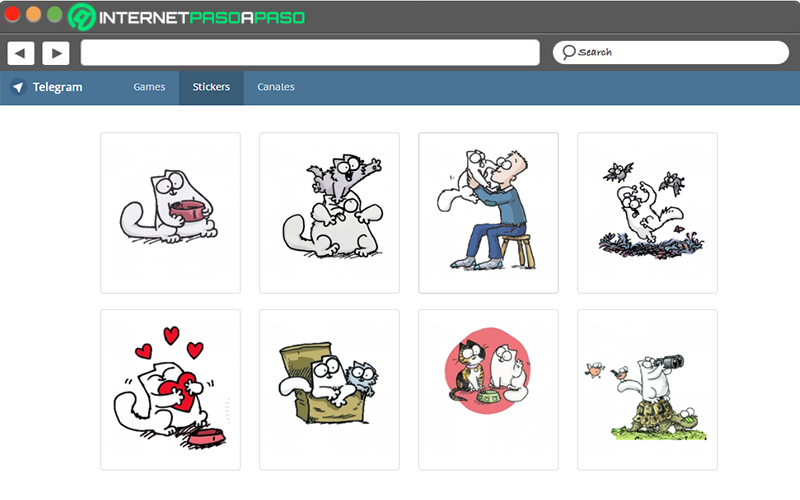800x500 pixels.
Task: Select sticker of two cats on pink circle
Action: point(488,390)
